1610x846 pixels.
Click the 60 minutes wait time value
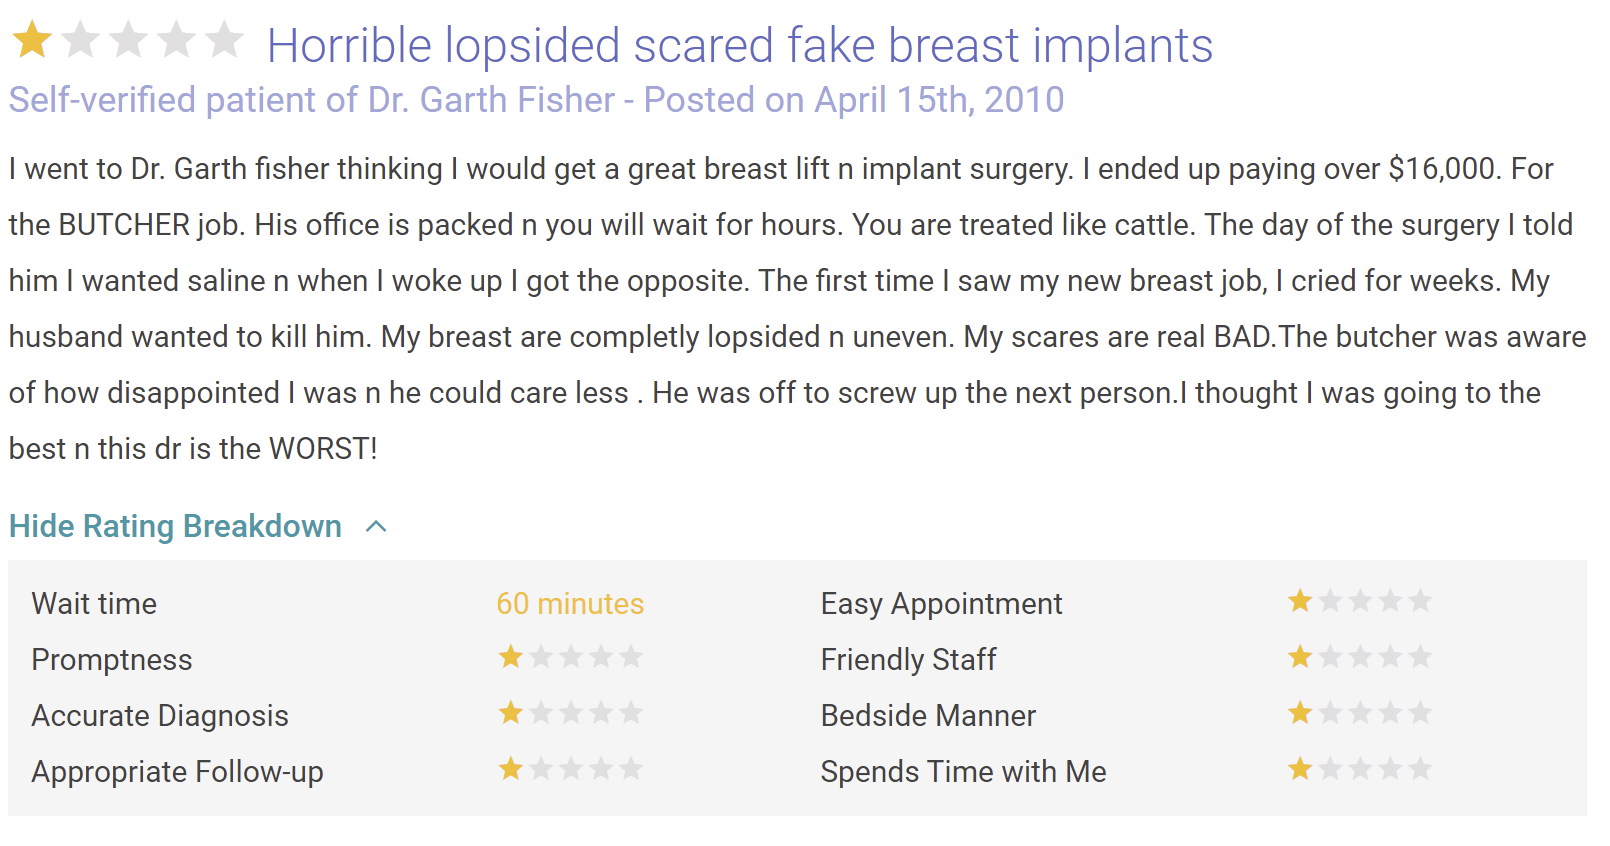click(570, 604)
